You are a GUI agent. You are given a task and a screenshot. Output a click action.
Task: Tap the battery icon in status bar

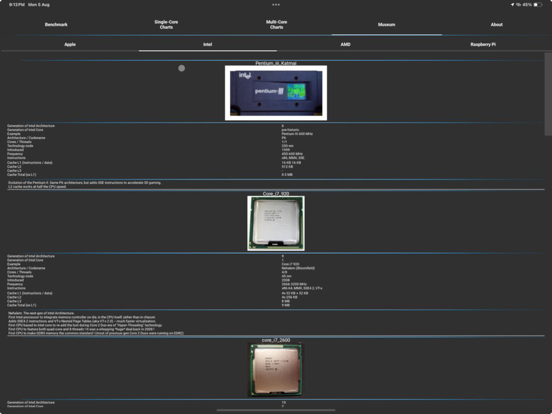(538, 5)
